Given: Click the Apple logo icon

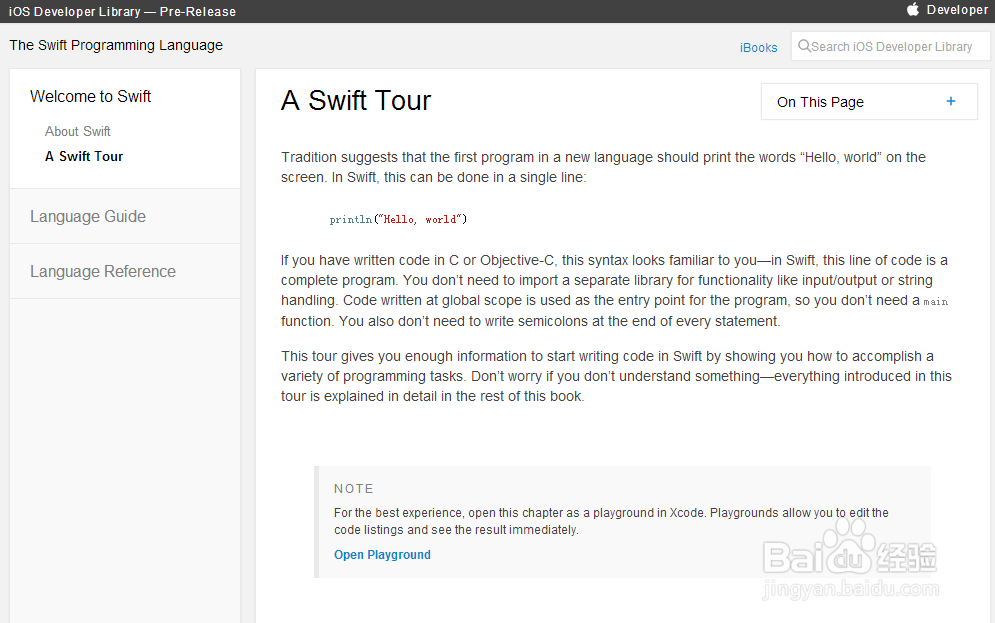Looking at the screenshot, I should coord(913,10).
